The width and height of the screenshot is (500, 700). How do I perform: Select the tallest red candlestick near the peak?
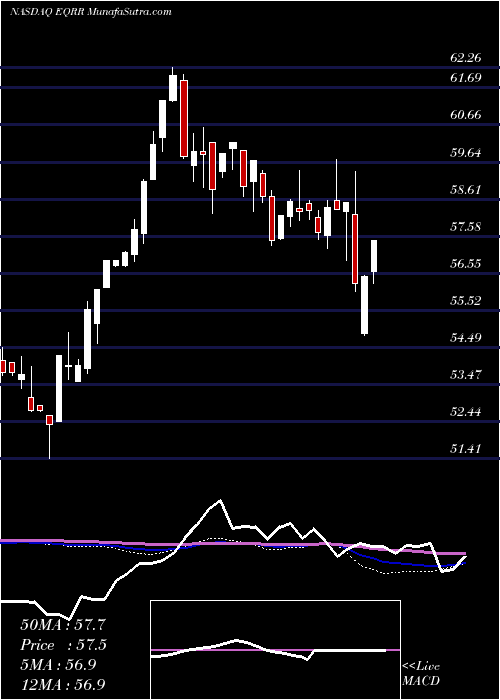184,118
